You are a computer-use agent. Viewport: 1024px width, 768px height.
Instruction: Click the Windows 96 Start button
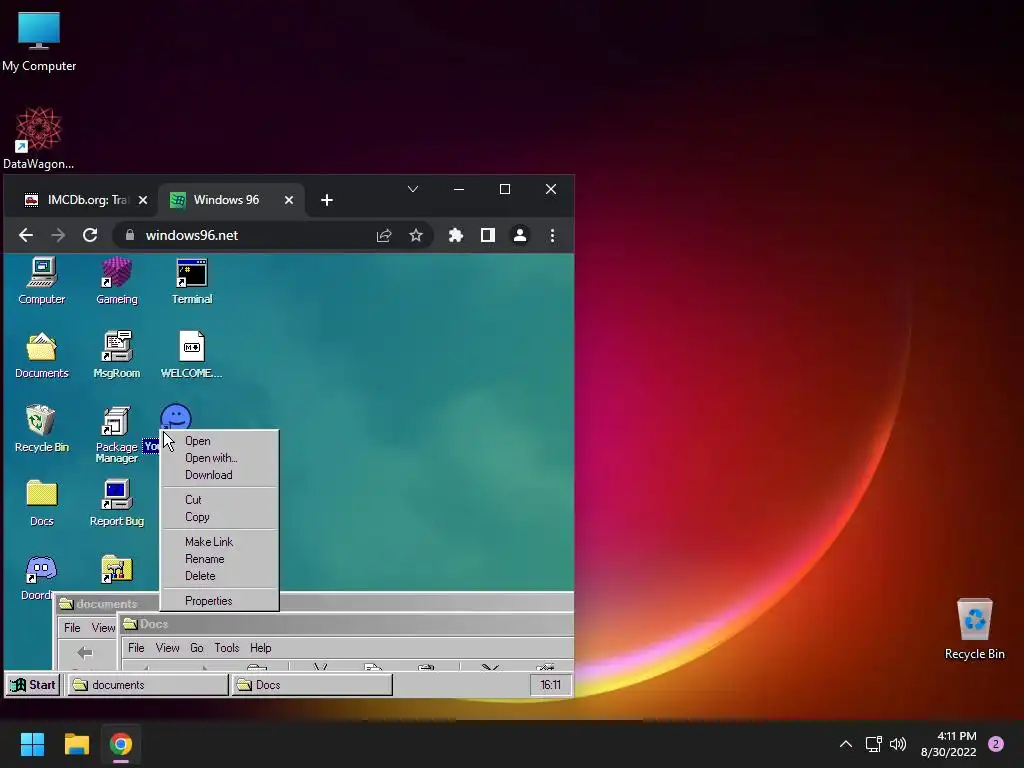coord(33,684)
